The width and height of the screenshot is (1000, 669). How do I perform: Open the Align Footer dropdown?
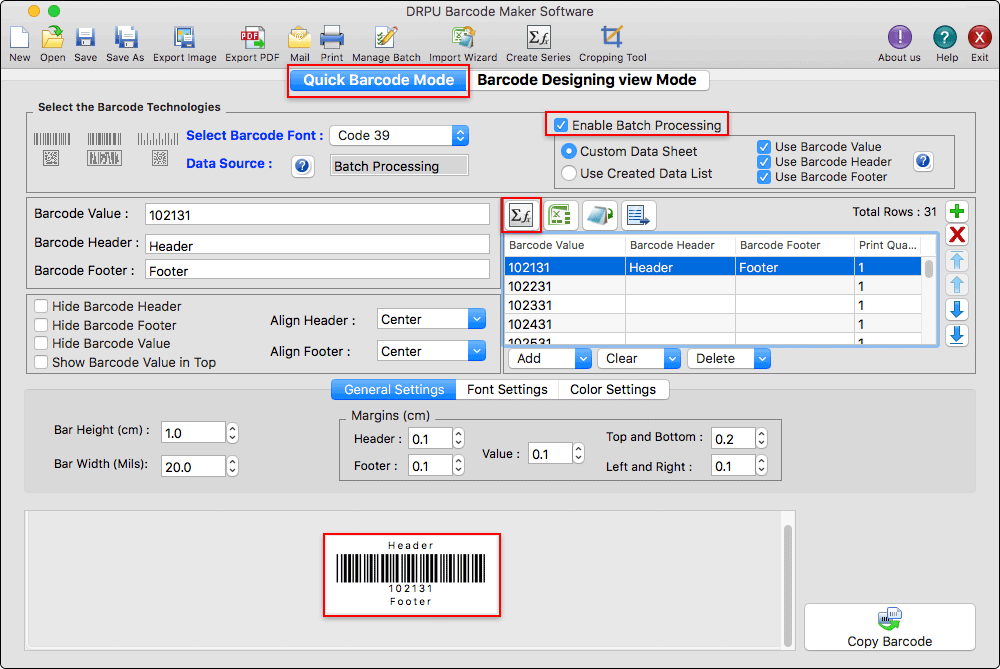431,351
